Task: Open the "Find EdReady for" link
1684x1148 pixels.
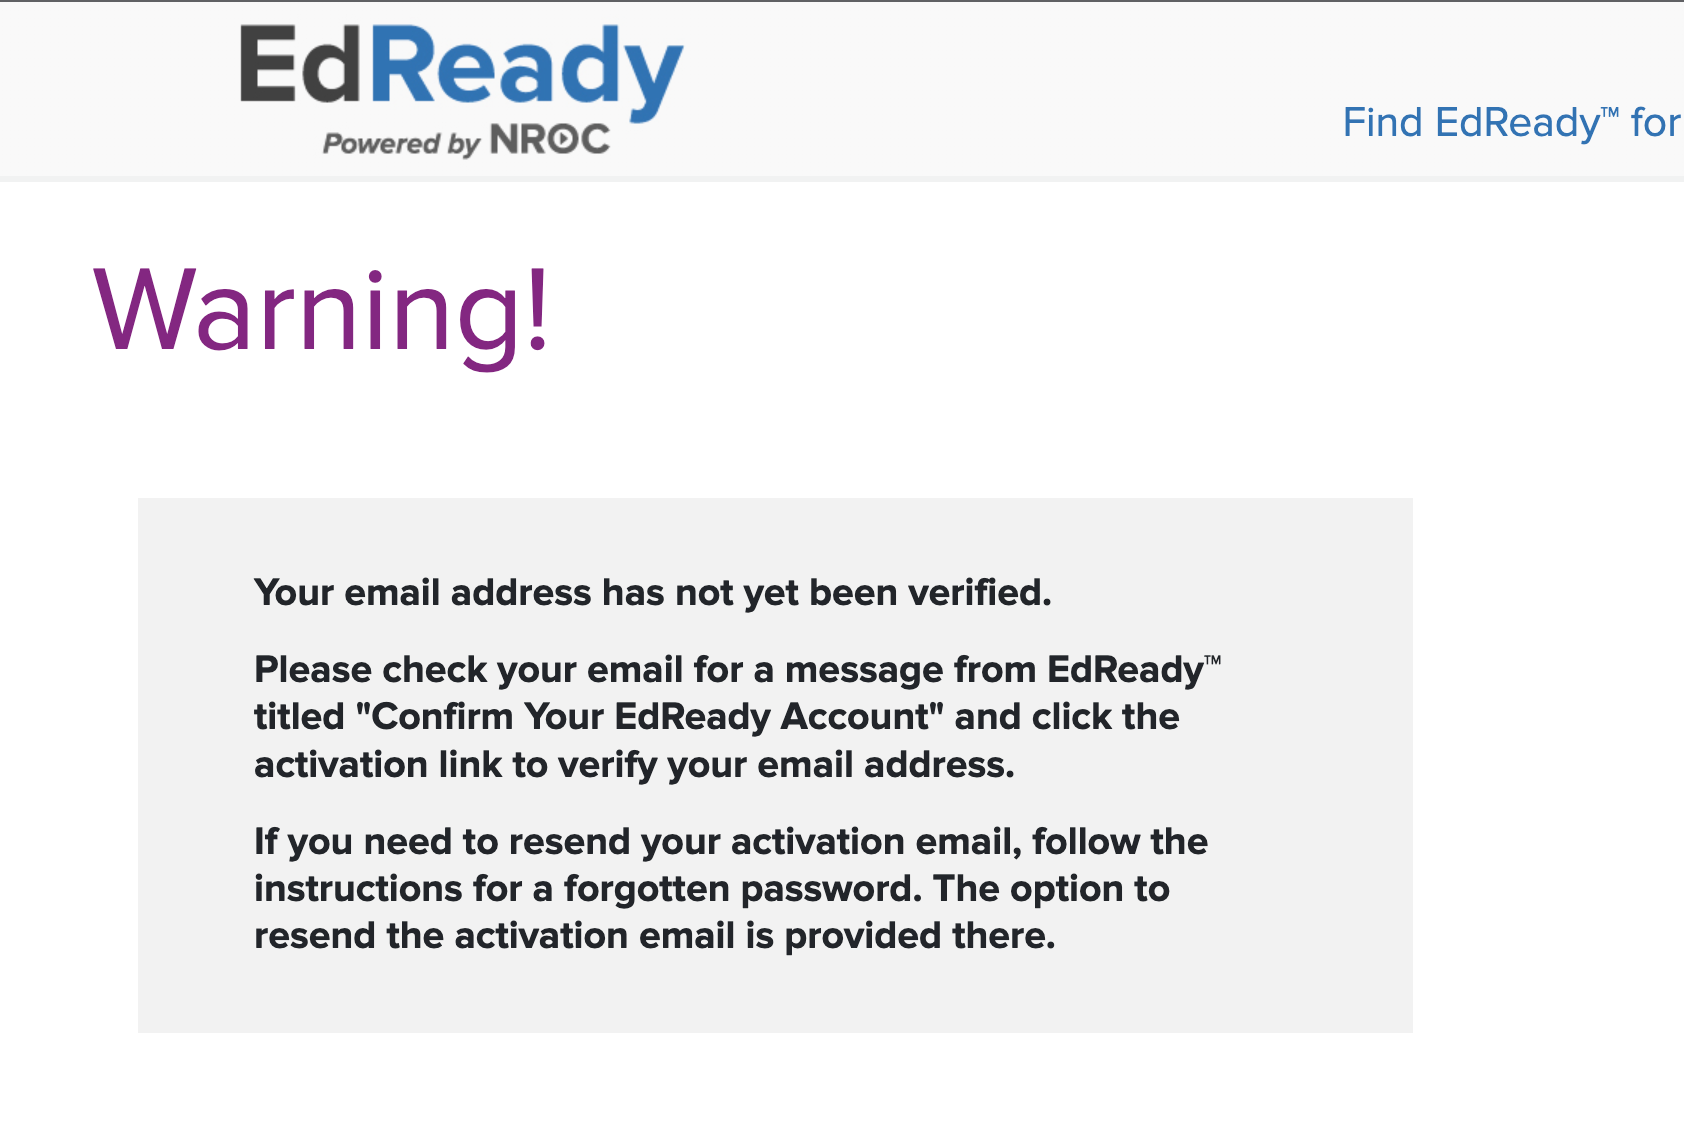Action: point(1512,122)
